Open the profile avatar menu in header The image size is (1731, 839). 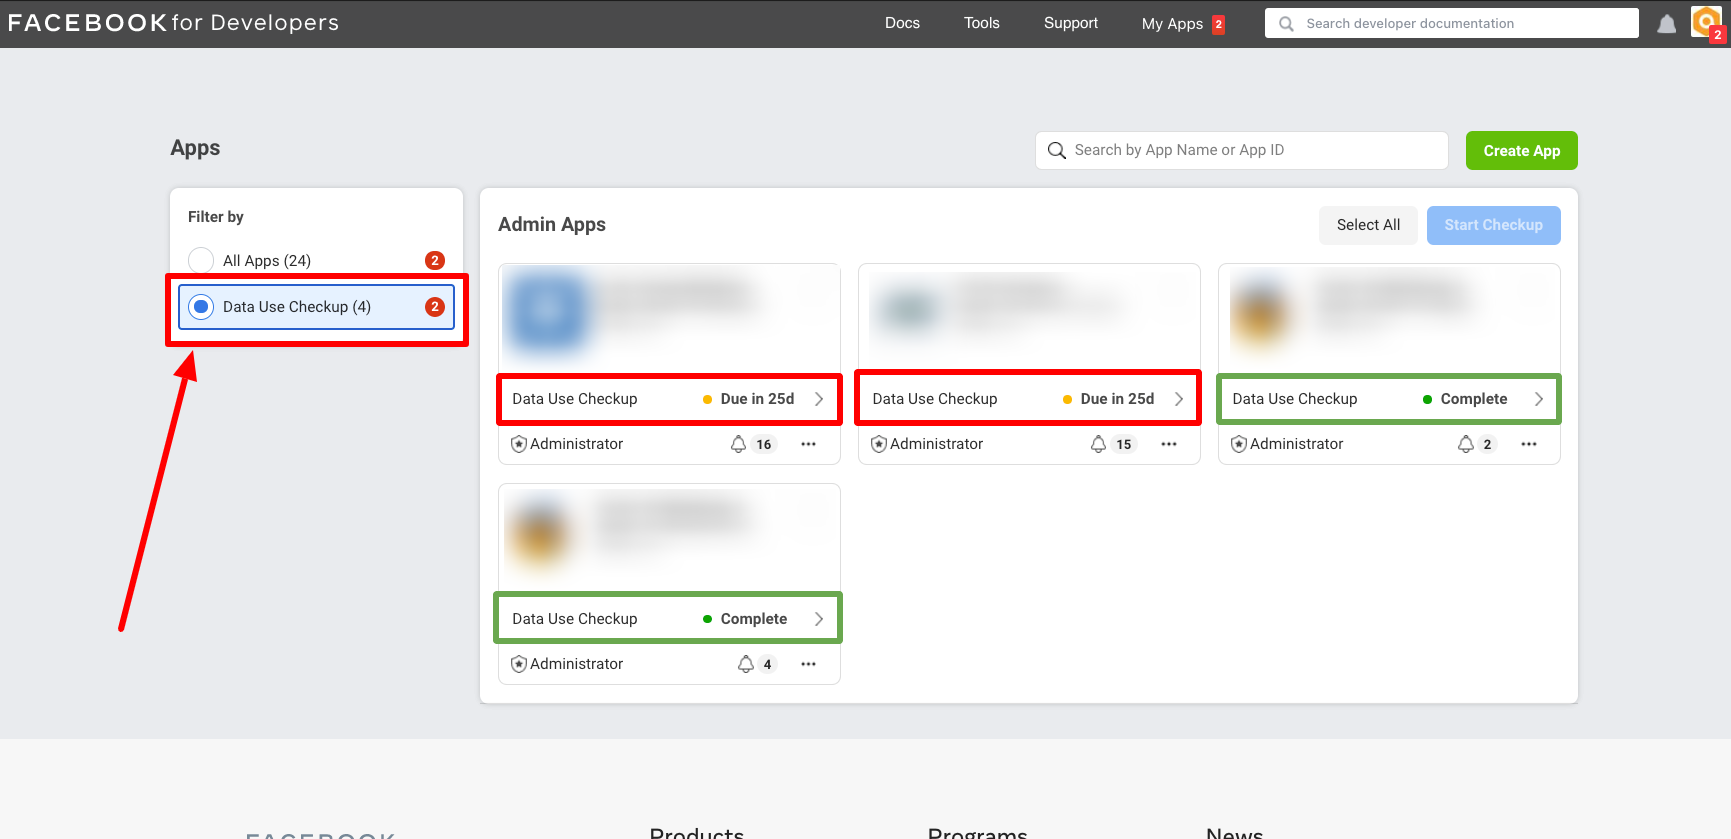pos(1705,22)
